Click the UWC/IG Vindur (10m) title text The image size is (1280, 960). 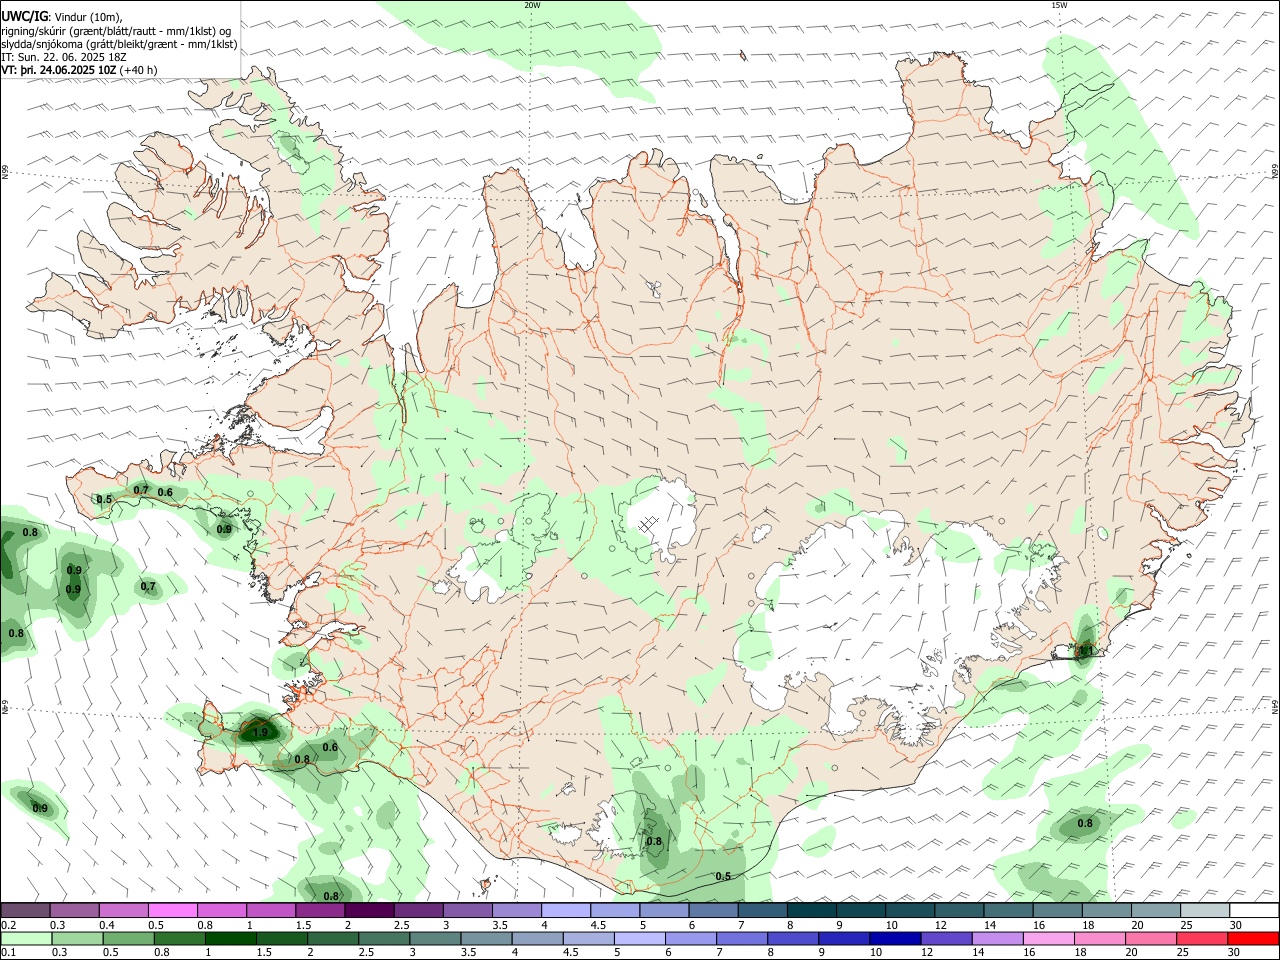pyautogui.click(x=62, y=17)
